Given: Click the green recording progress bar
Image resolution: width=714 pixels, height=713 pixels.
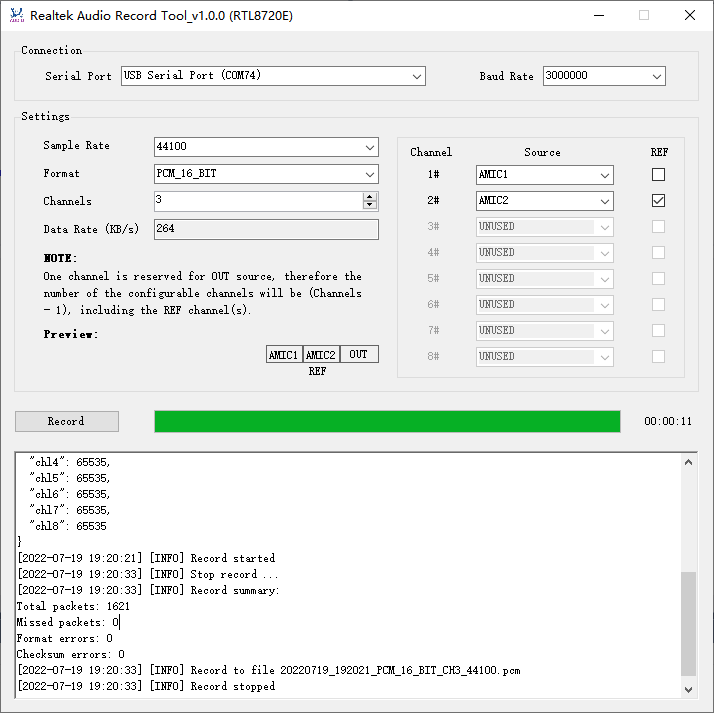Looking at the screenshot, I should click(387, 421).
